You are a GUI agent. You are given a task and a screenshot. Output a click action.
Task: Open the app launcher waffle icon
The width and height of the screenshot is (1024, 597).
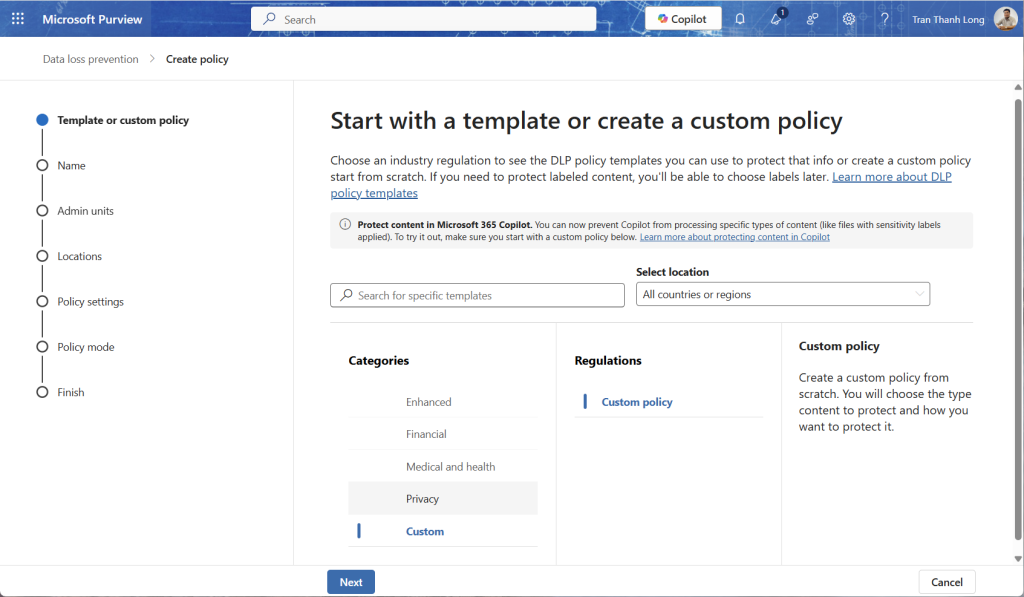17,19
